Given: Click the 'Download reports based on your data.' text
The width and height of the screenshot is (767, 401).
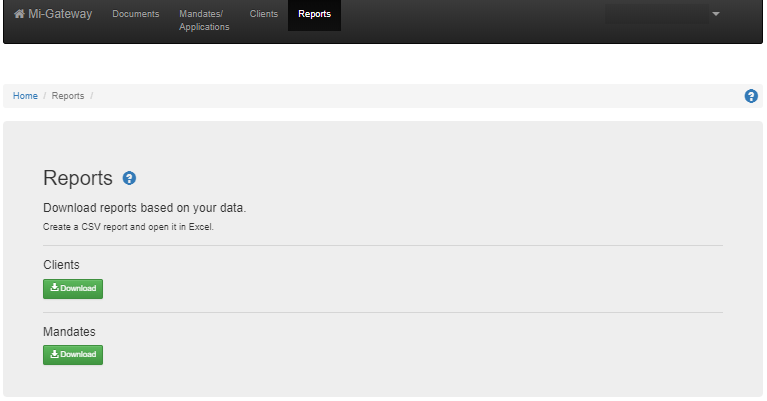Looking at the screenshot, I should coord(144,208).
